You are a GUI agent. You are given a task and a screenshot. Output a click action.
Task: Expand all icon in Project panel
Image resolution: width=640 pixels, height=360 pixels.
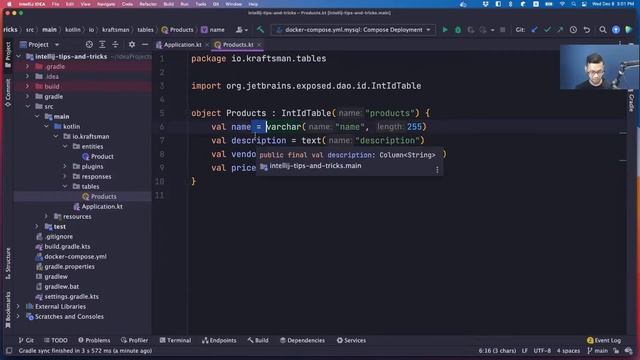(x=102, y=44)
